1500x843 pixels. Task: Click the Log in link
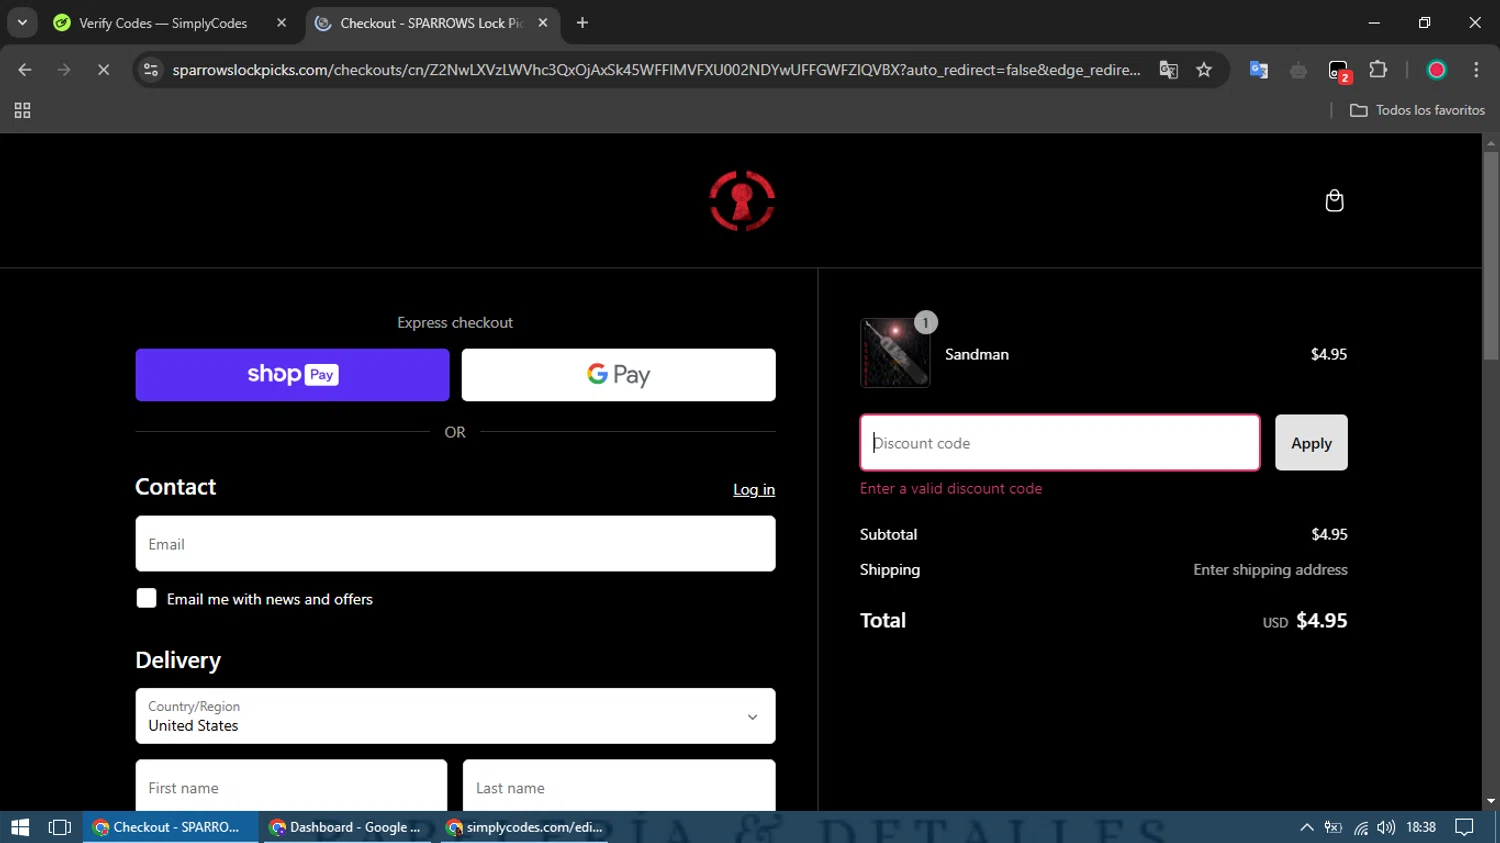click(x=754, y=490)
